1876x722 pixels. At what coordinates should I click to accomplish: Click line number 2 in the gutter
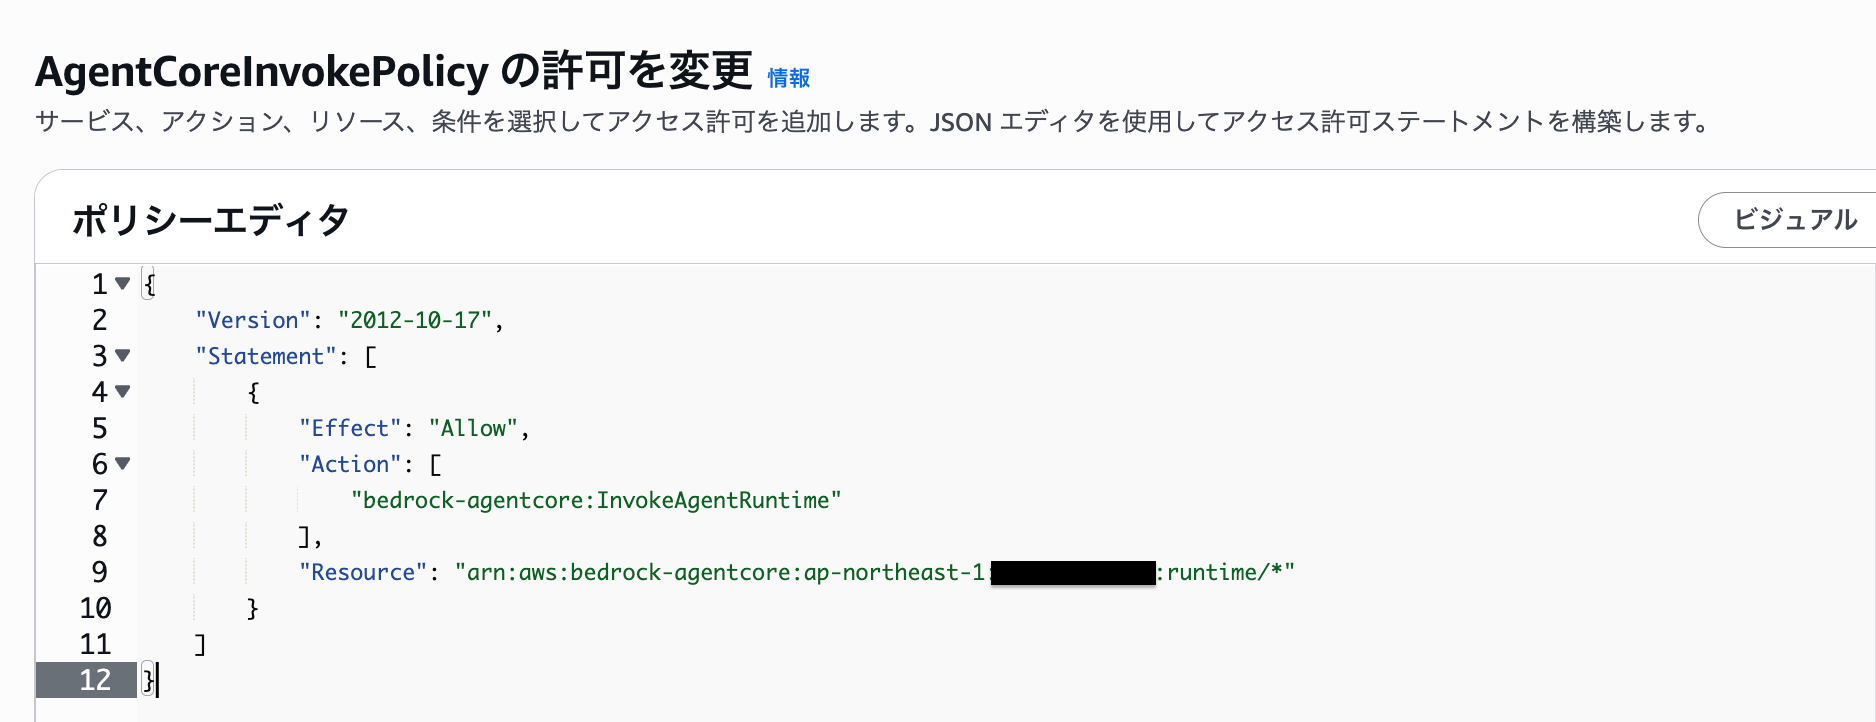coord(99,320)
